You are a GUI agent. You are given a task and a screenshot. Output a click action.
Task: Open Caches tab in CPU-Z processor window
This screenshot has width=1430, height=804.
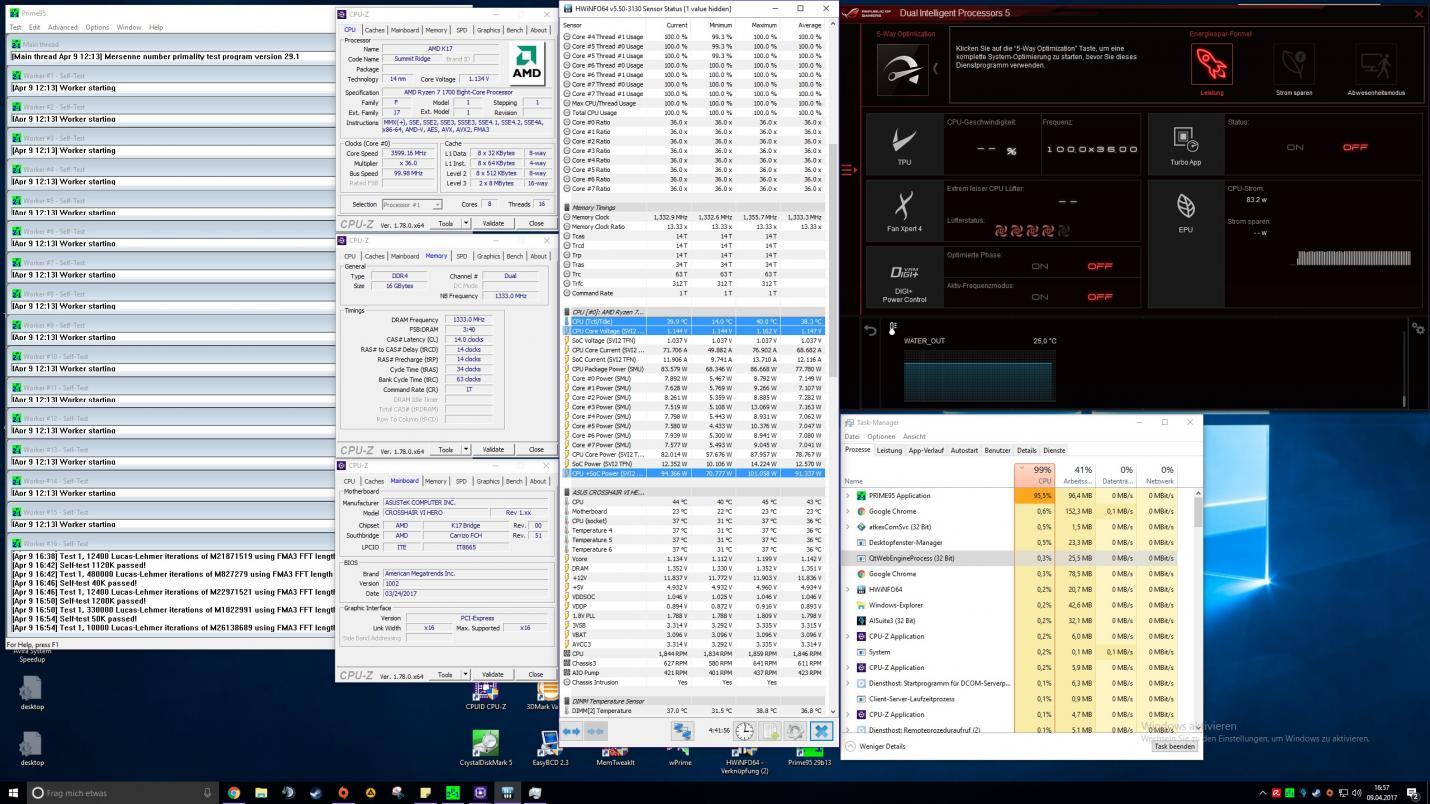pos(374,30)
